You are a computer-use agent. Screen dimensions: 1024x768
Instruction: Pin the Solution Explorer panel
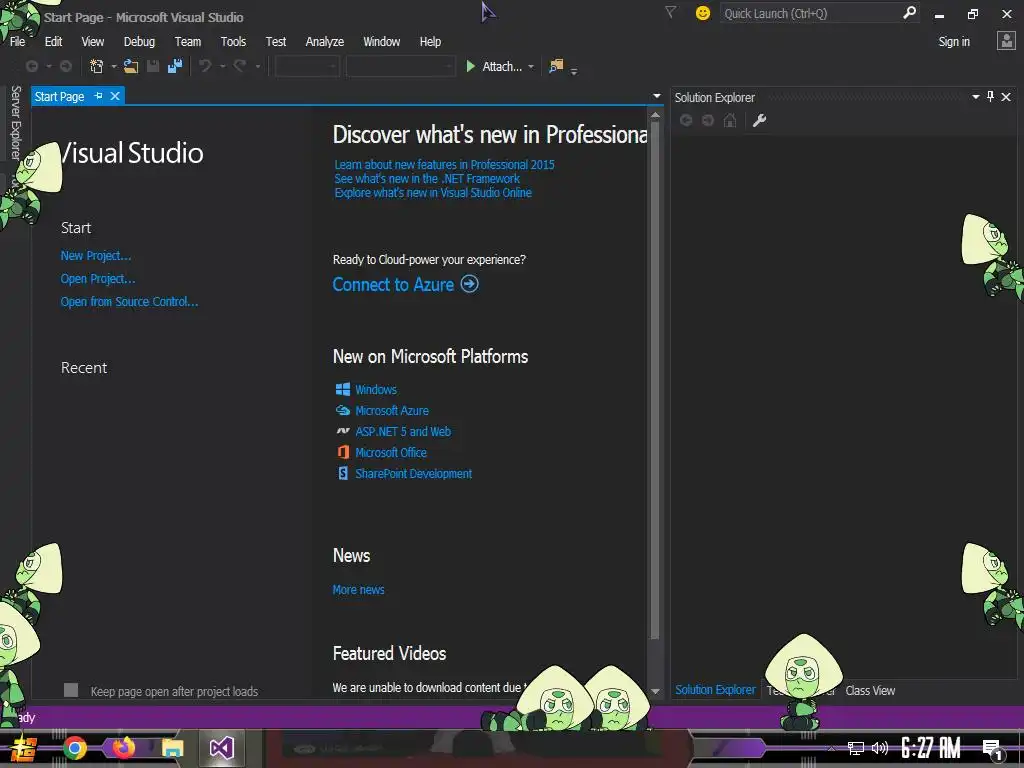(x=991, y=97)
